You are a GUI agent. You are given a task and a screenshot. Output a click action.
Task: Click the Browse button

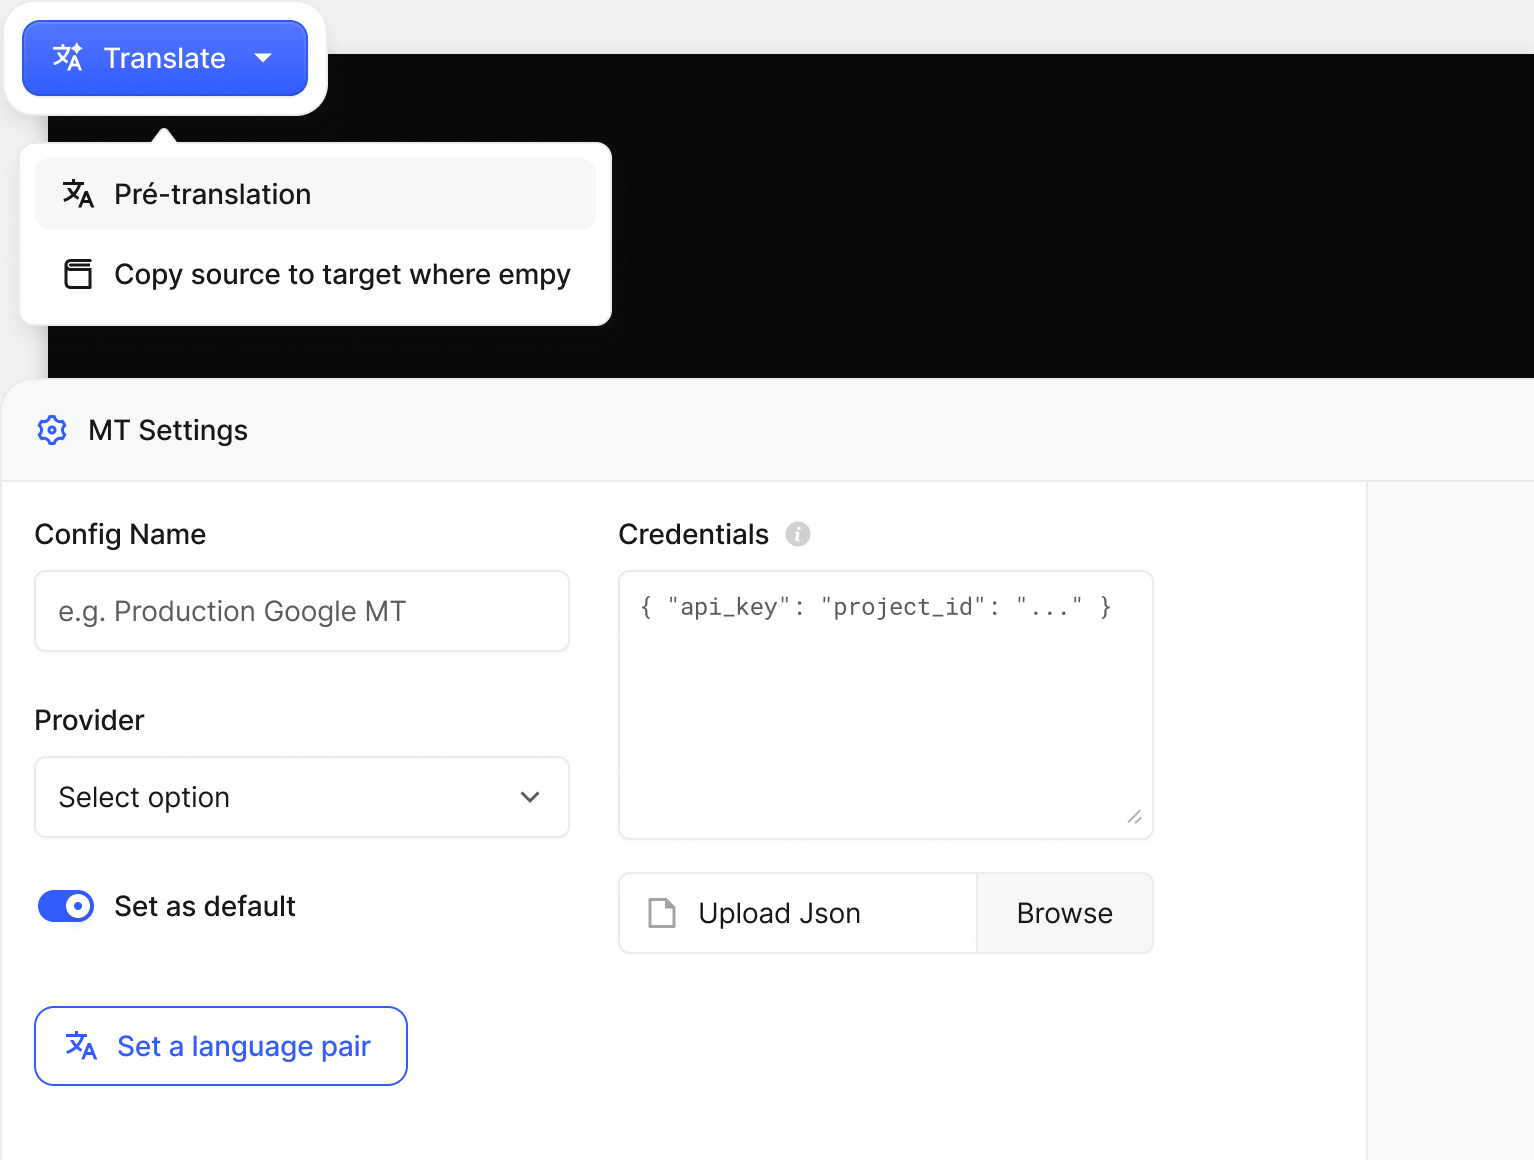1065,913
